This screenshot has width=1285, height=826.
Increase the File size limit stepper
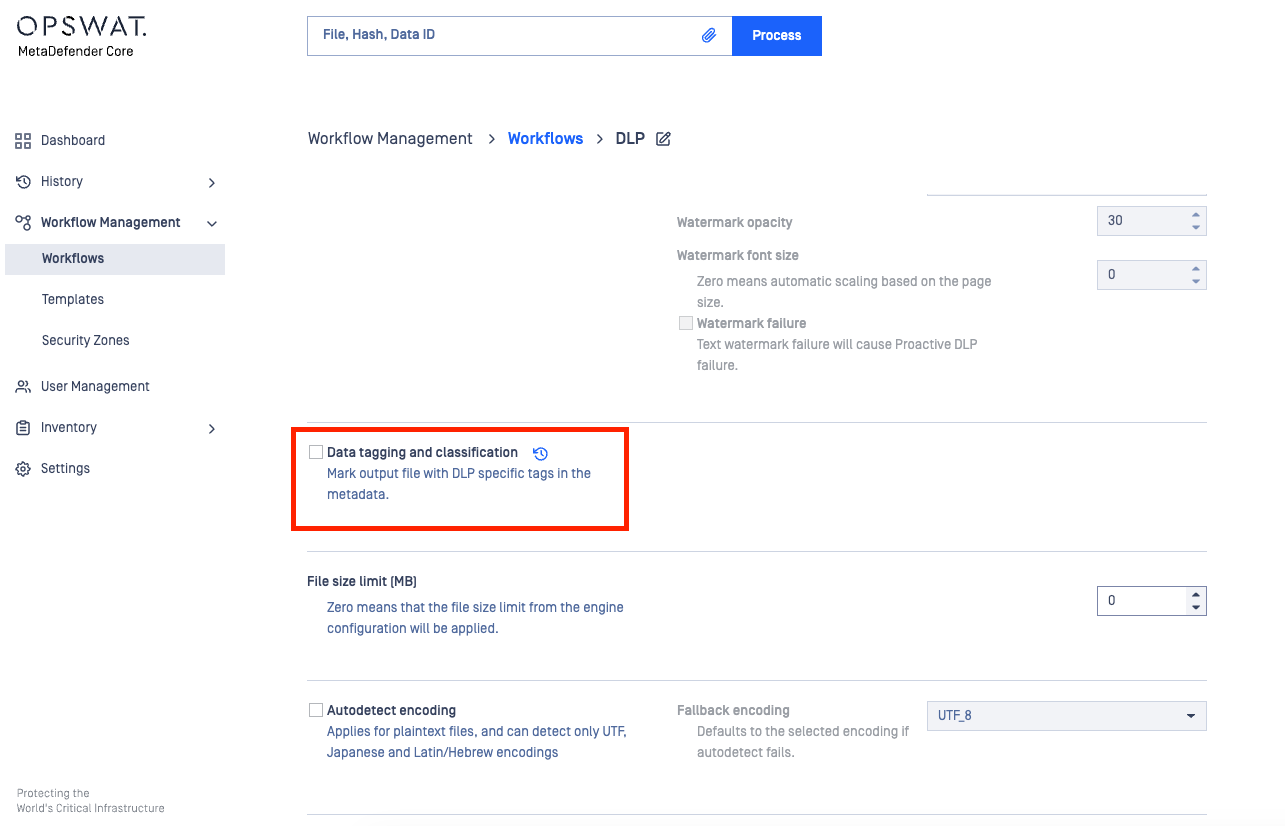coord(1195,594)
